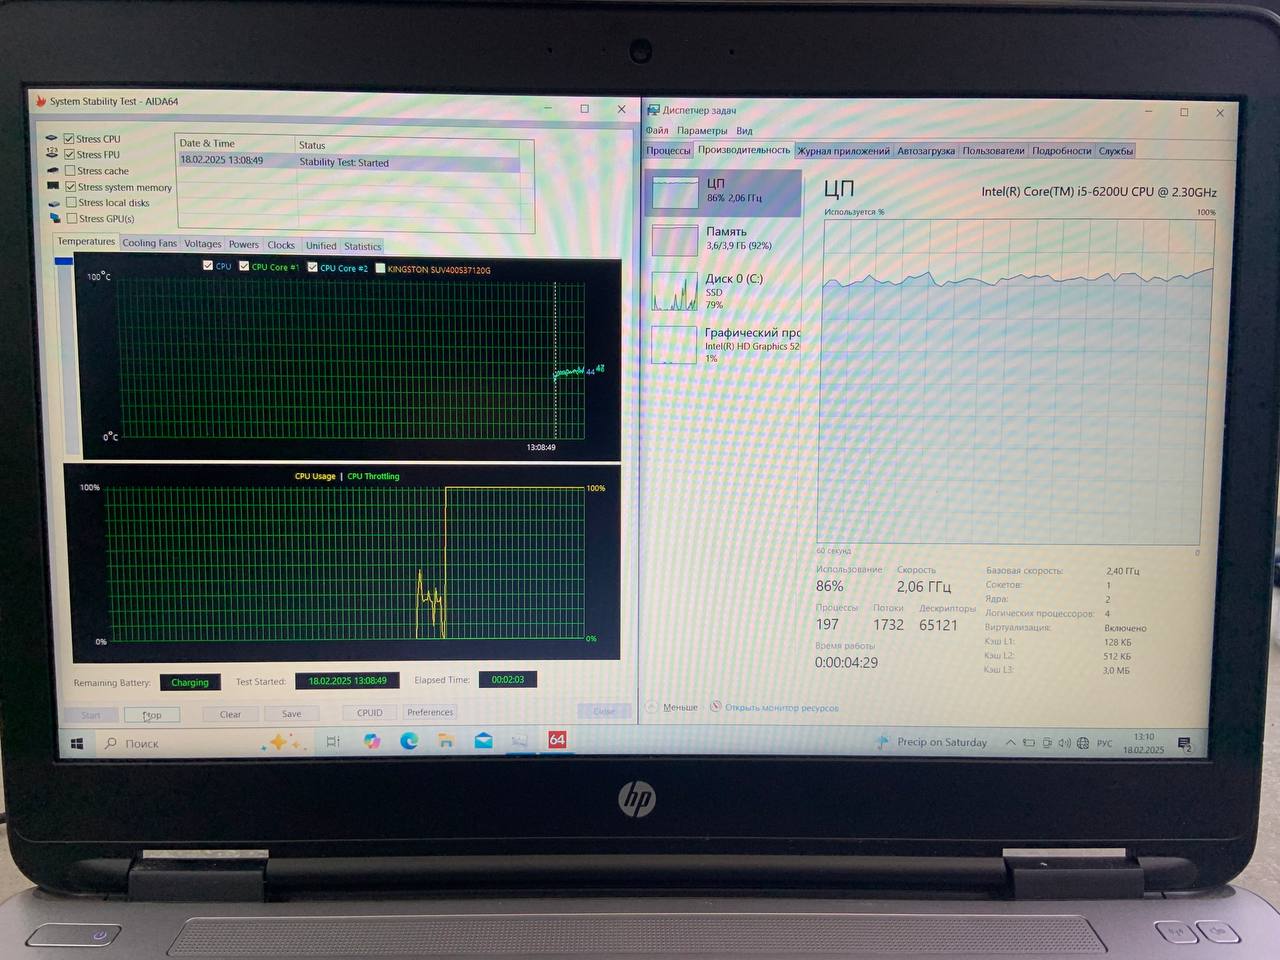1280x960 pixels.
Task: Open the Параметры menu
Action: 702,130
